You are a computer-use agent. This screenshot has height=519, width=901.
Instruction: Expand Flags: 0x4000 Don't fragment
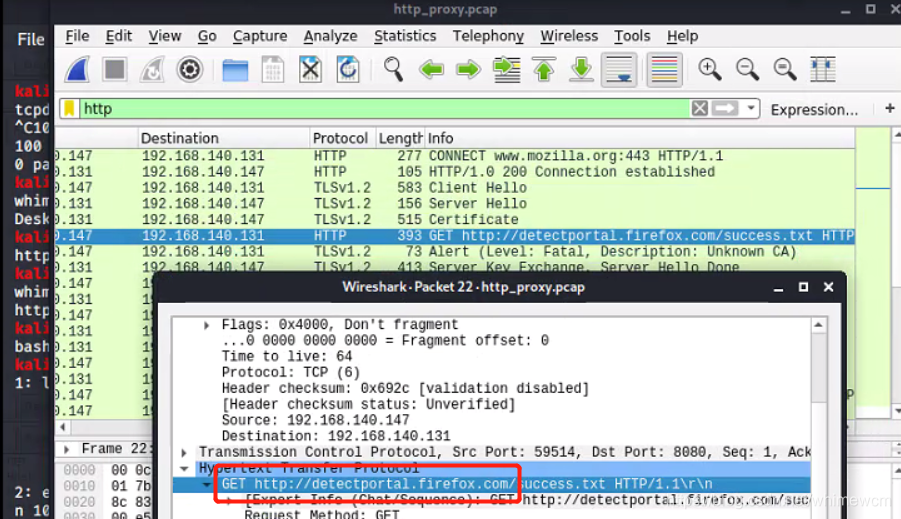(206, 325)
